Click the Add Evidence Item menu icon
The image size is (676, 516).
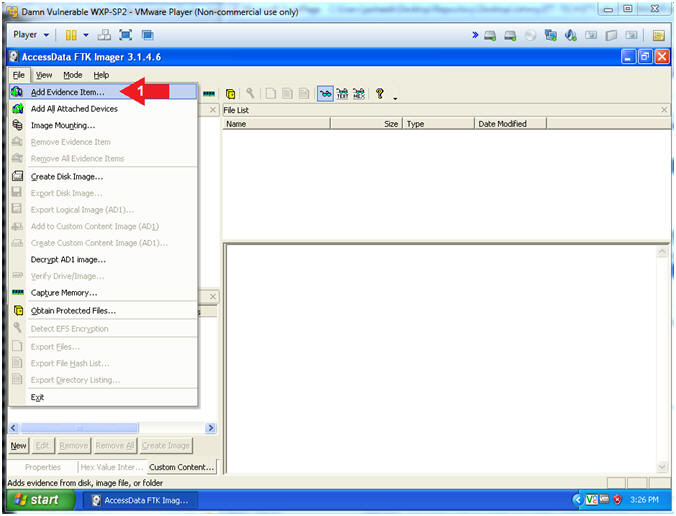click(17, 92)
